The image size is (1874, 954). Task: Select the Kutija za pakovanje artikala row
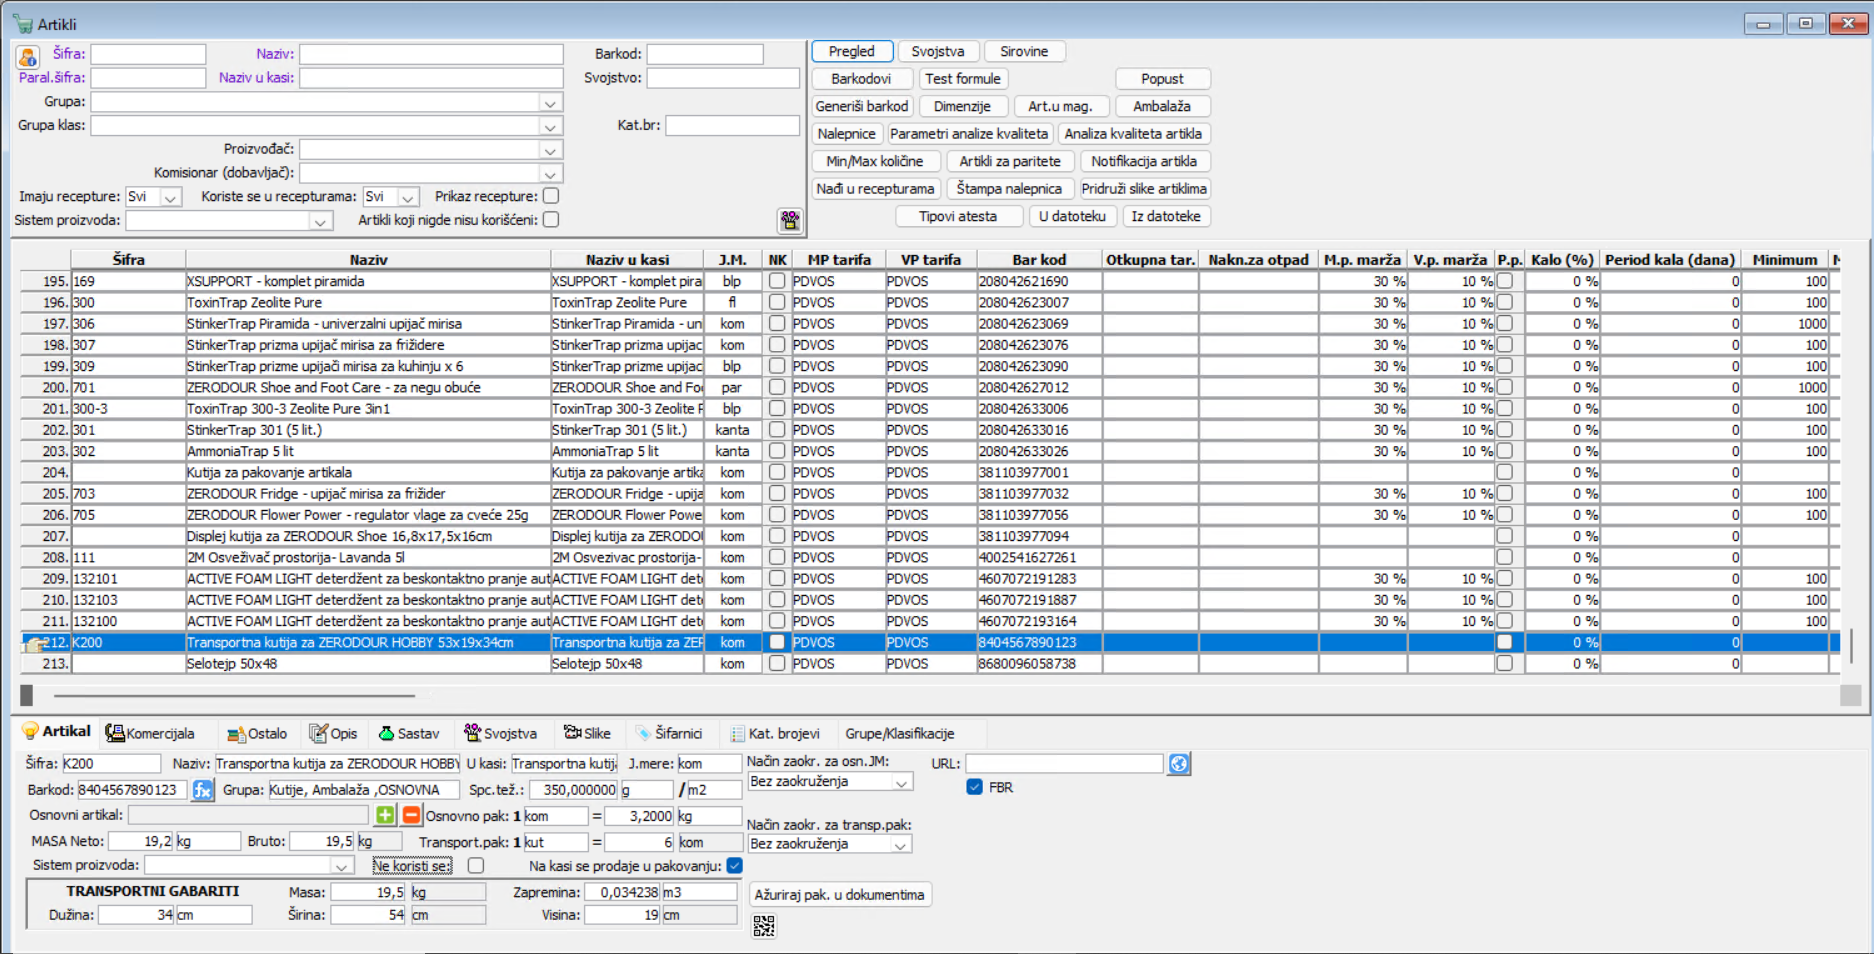click(x=930, y=472)
